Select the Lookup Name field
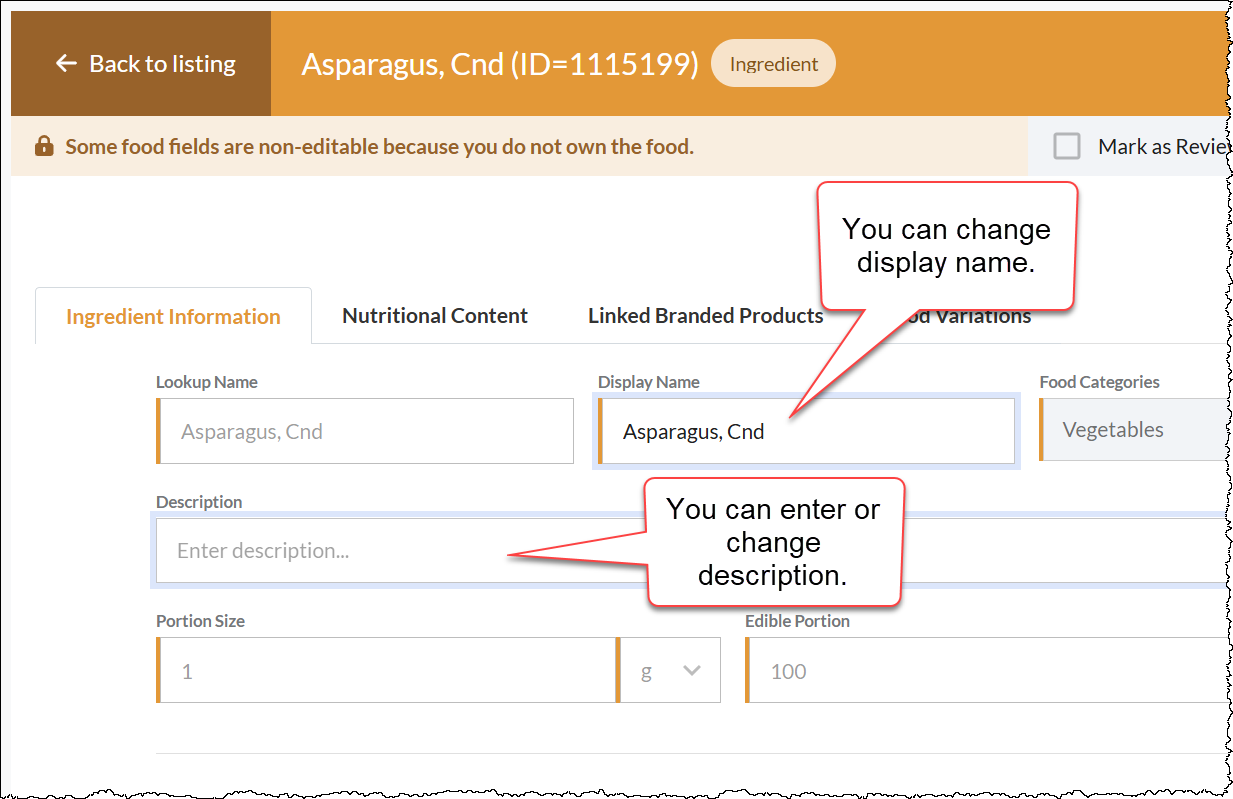1233x799 pixels. (x=365, y=431)
